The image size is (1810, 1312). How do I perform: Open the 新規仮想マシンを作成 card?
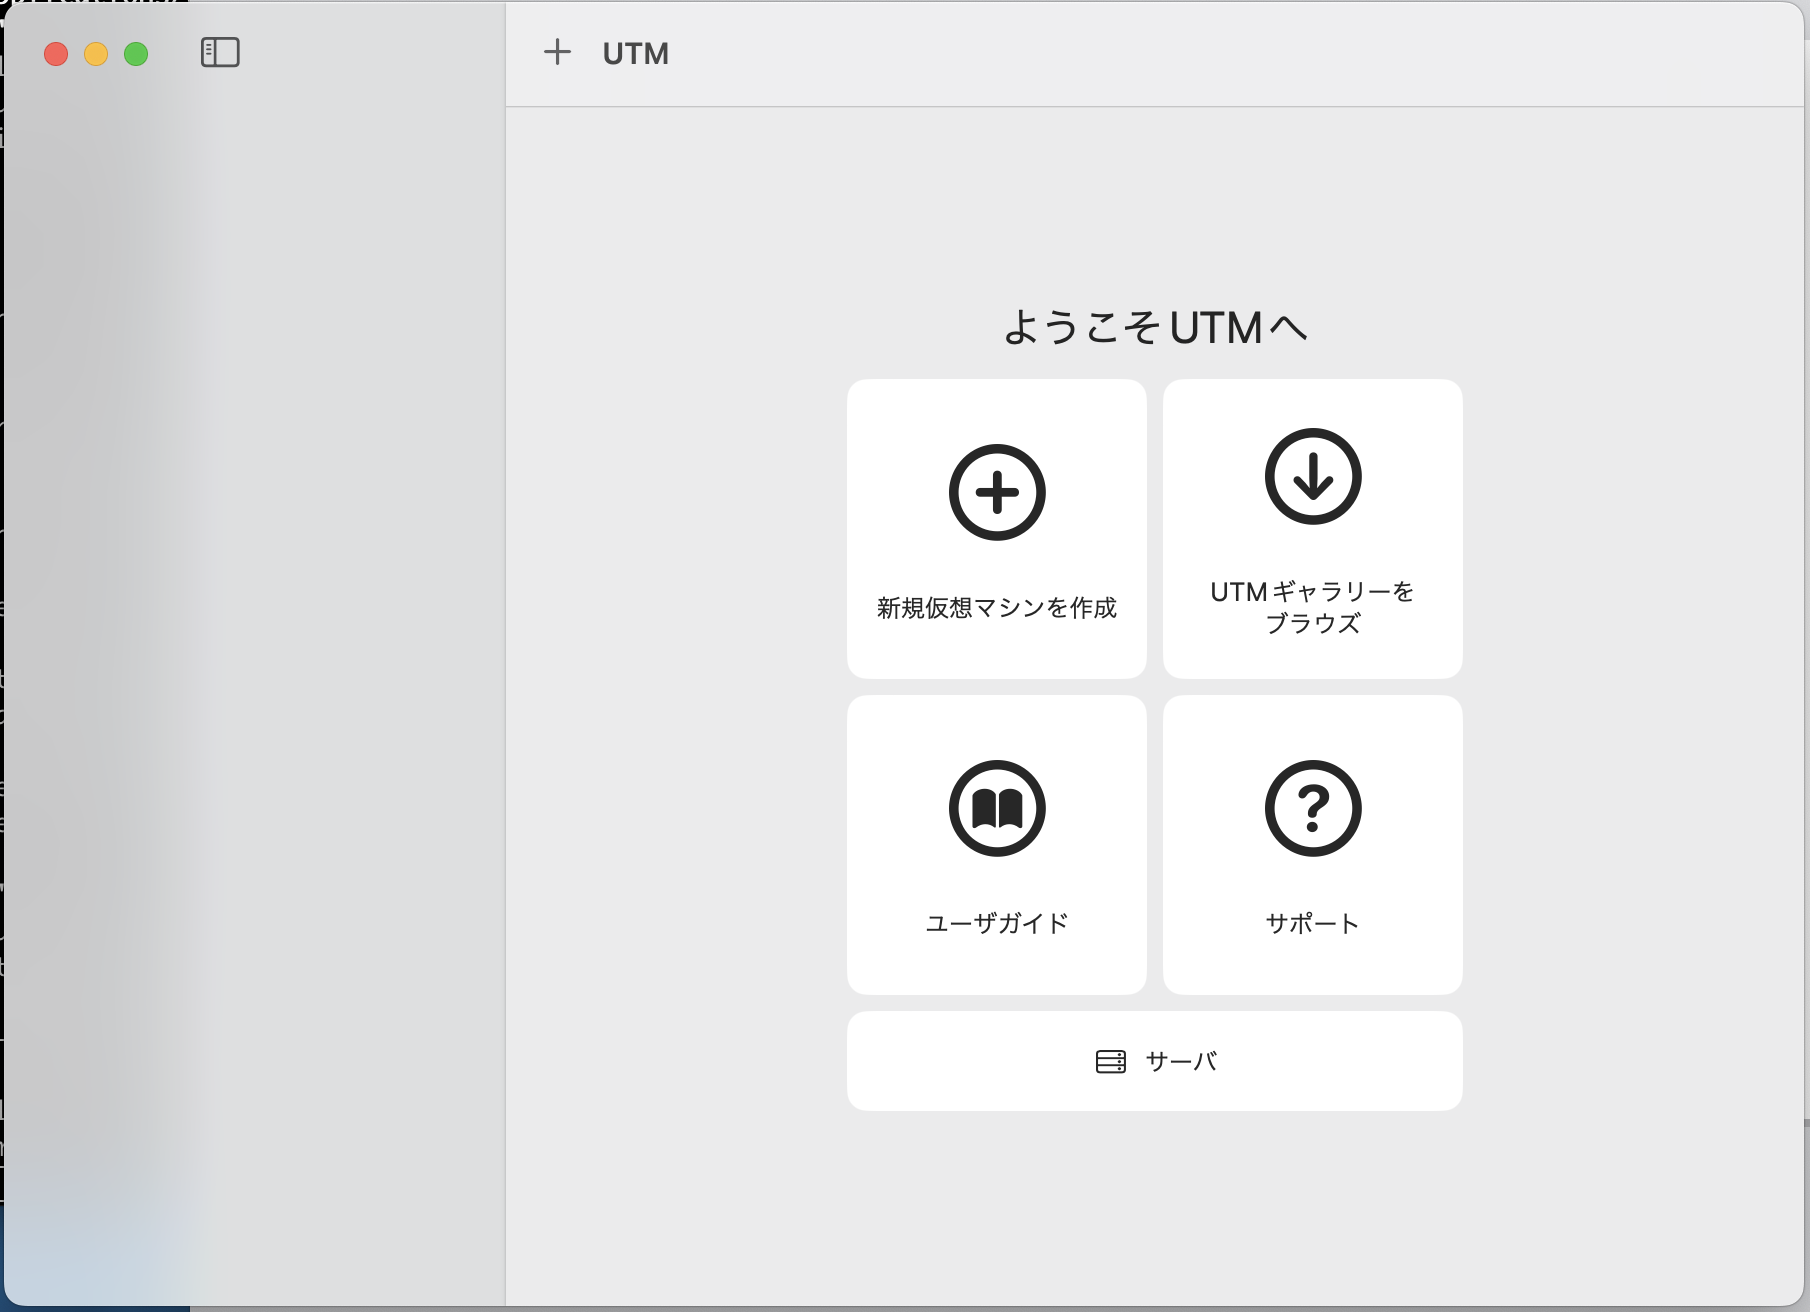pyautogui.click(x=997, y=529)
